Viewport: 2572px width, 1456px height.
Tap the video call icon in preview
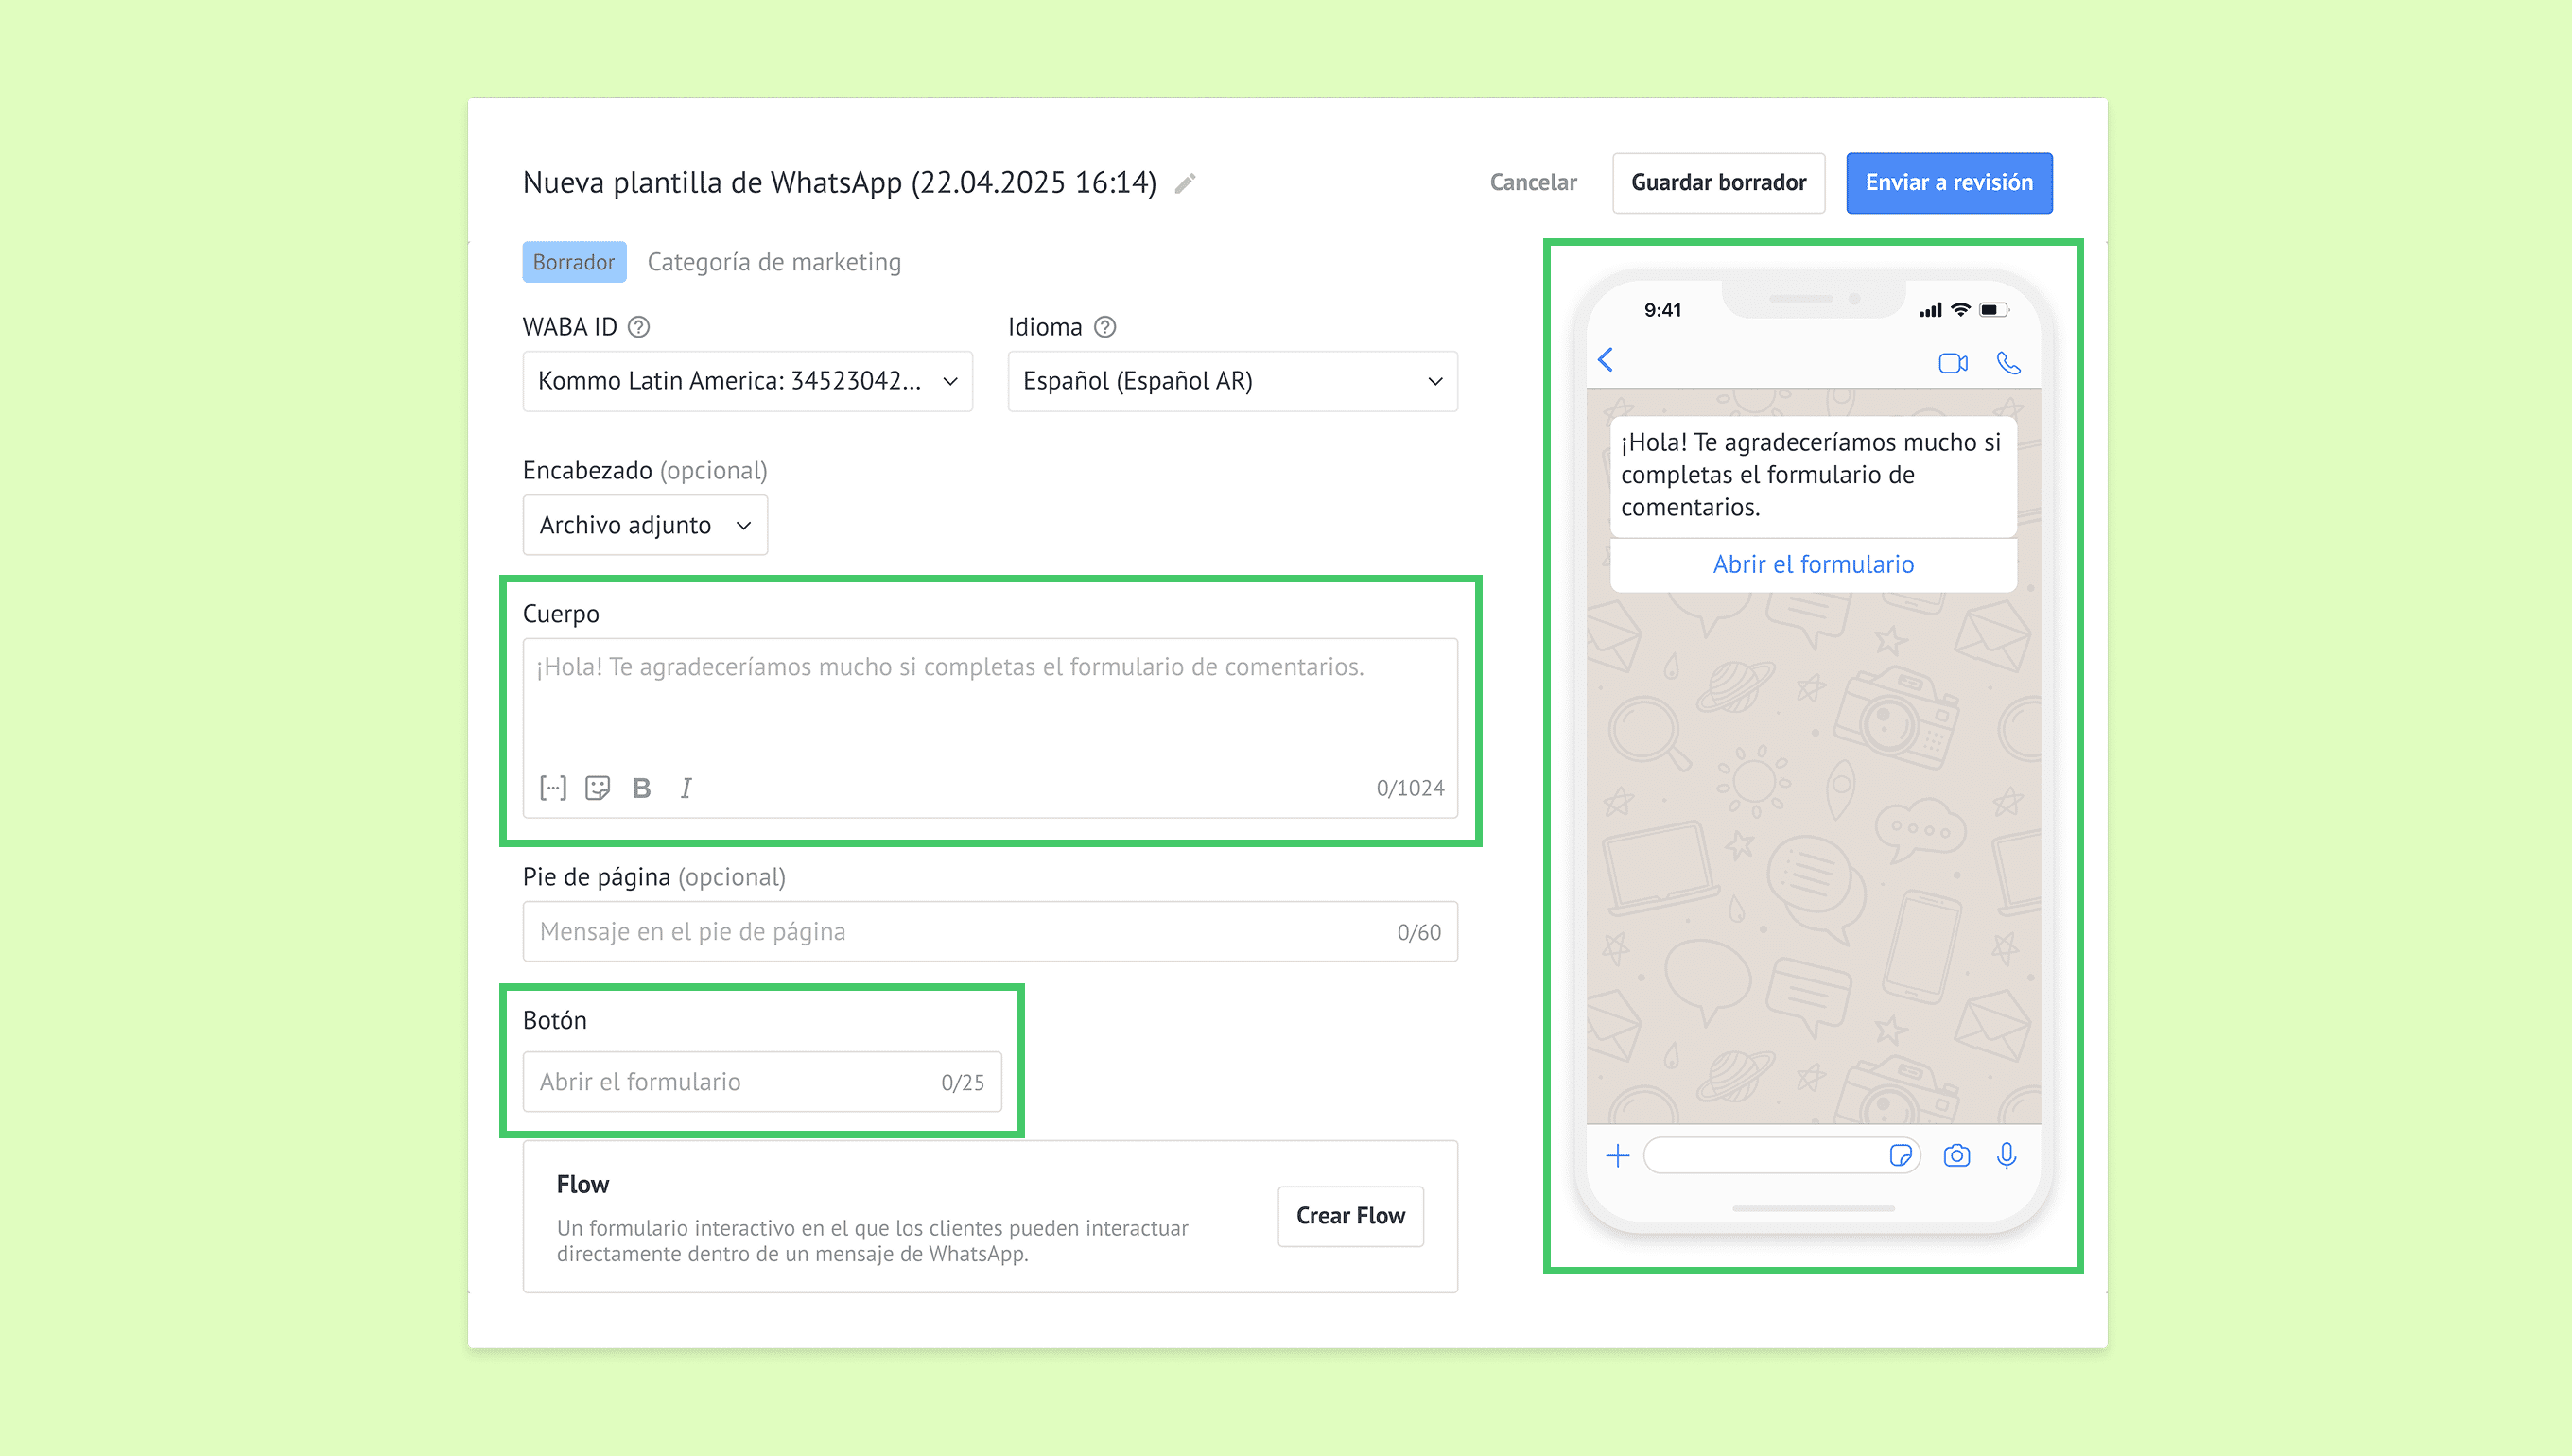click(1952, 363)
